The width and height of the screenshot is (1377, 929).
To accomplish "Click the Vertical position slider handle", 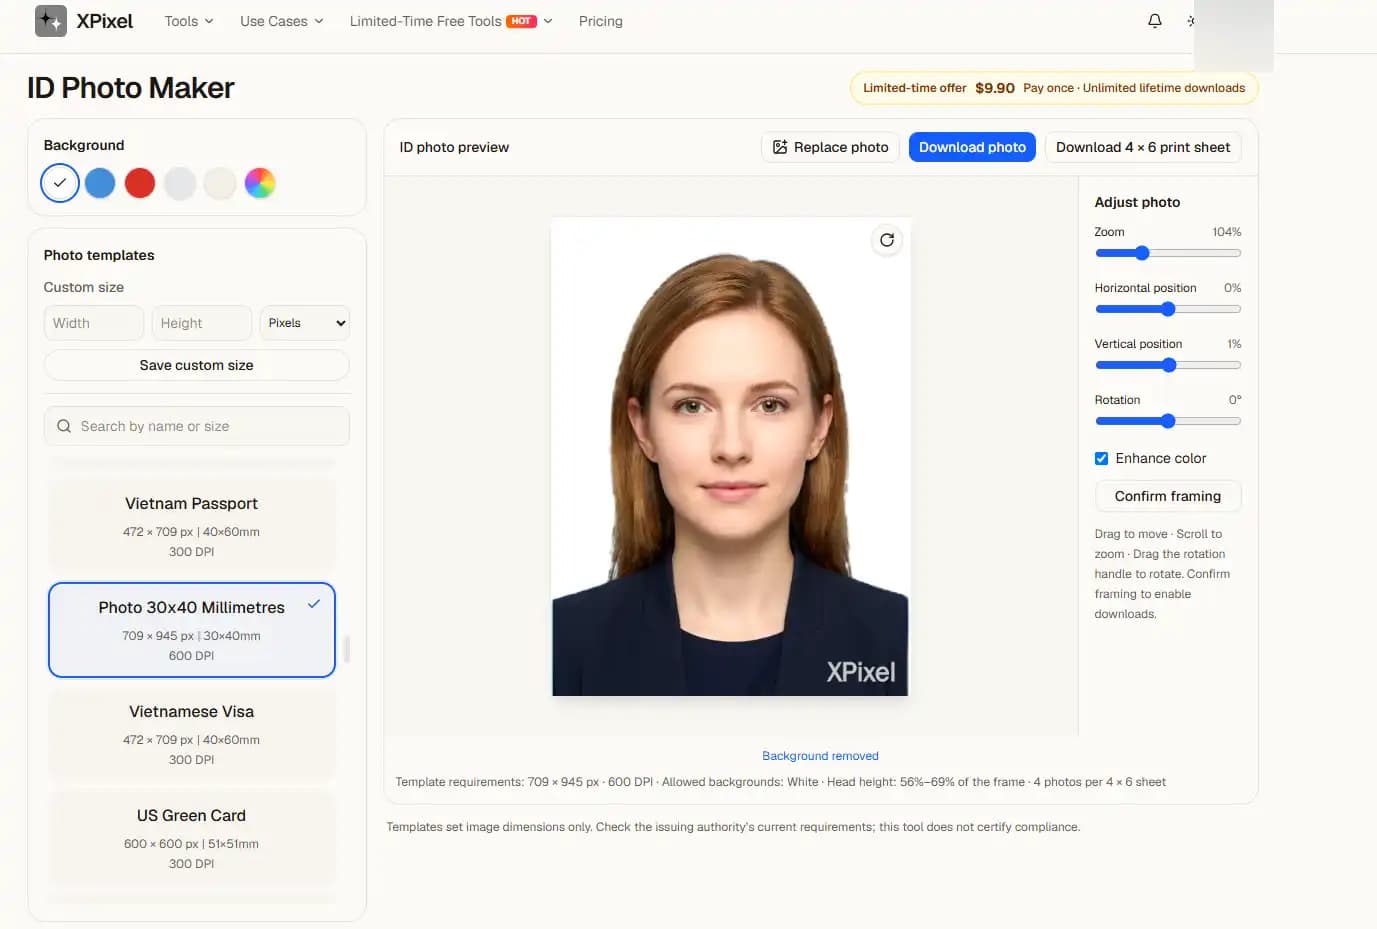I will click(1169, 365).
